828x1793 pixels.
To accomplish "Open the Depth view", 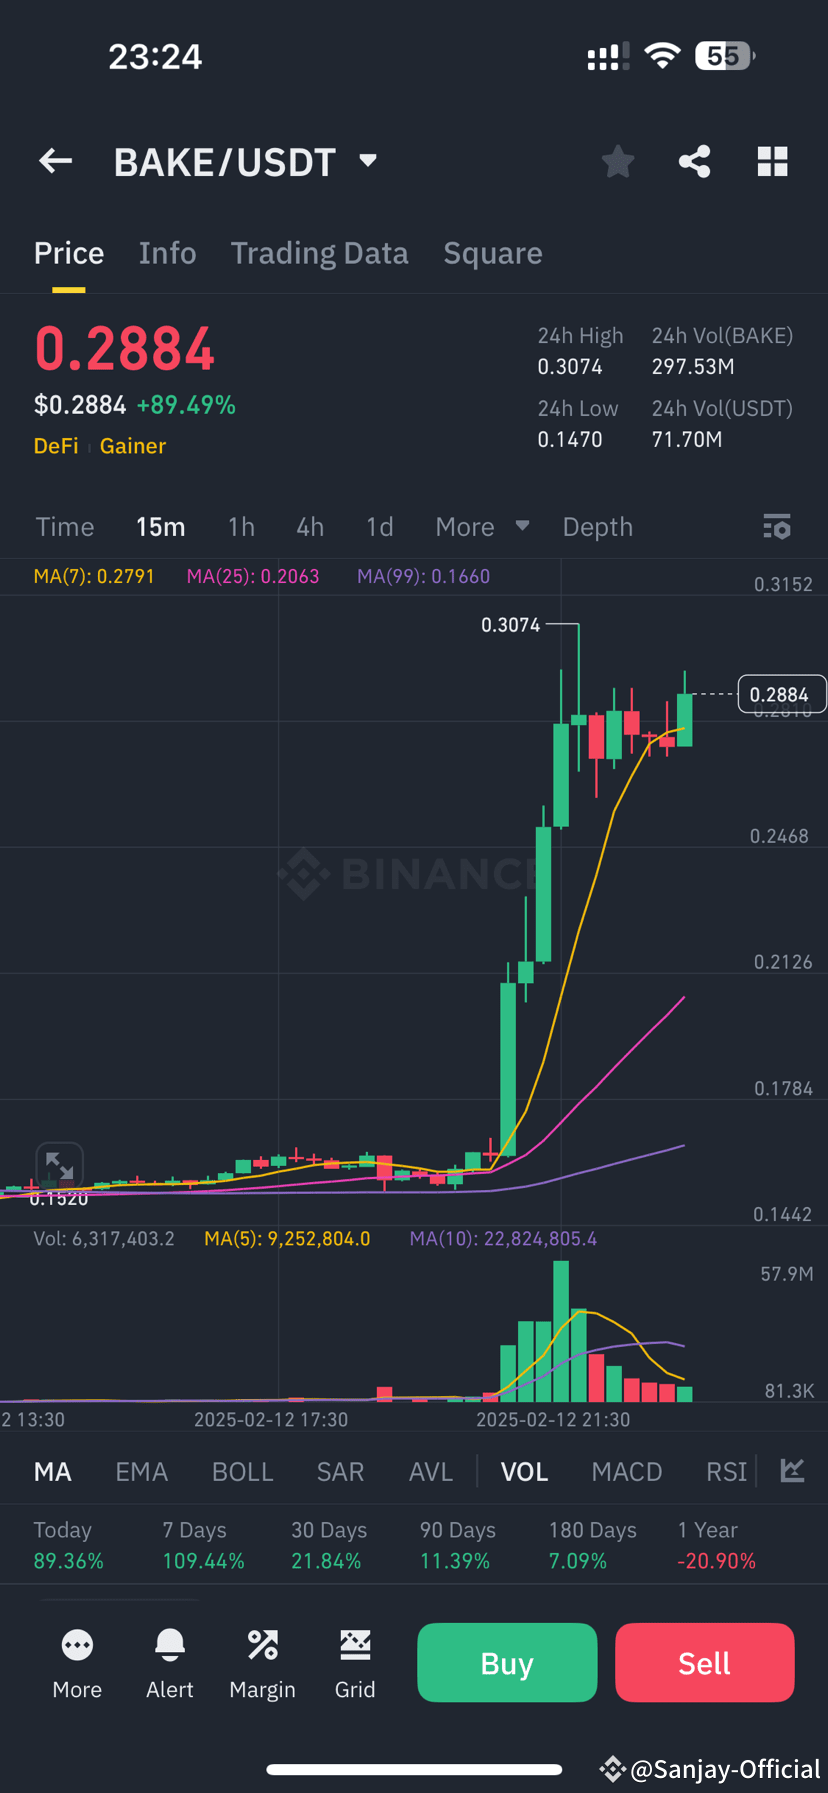I will point(597,526).
